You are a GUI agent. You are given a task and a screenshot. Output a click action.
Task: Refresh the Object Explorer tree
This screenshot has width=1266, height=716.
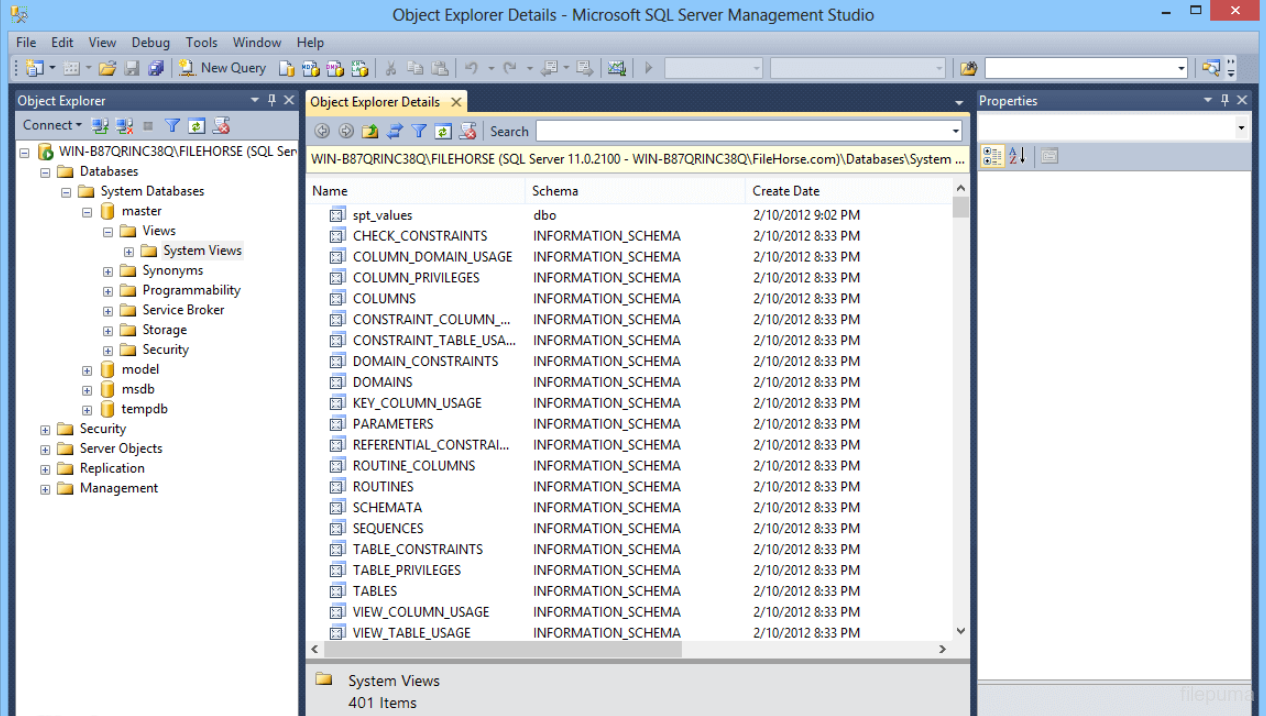click(x=195, y=124)
